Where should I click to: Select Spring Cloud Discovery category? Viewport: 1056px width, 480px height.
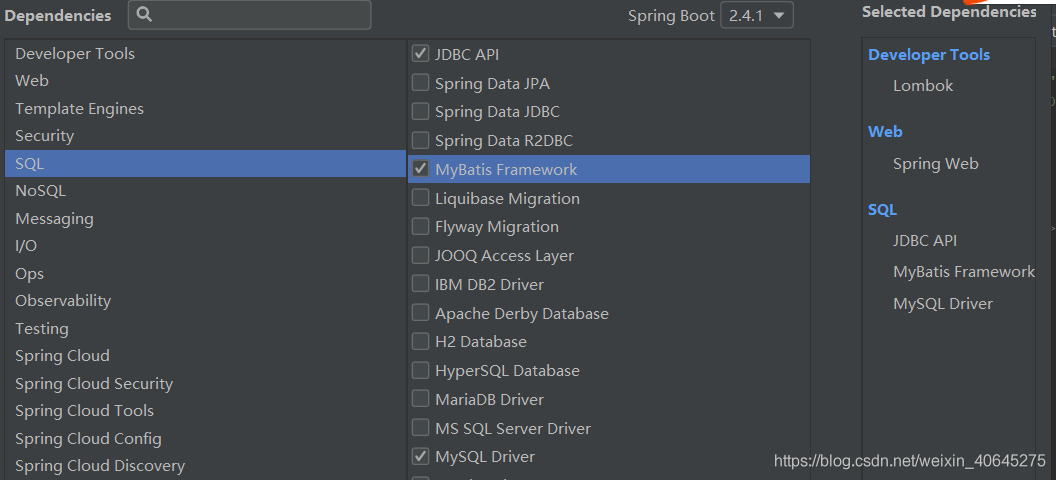click(x=205, y=466)
